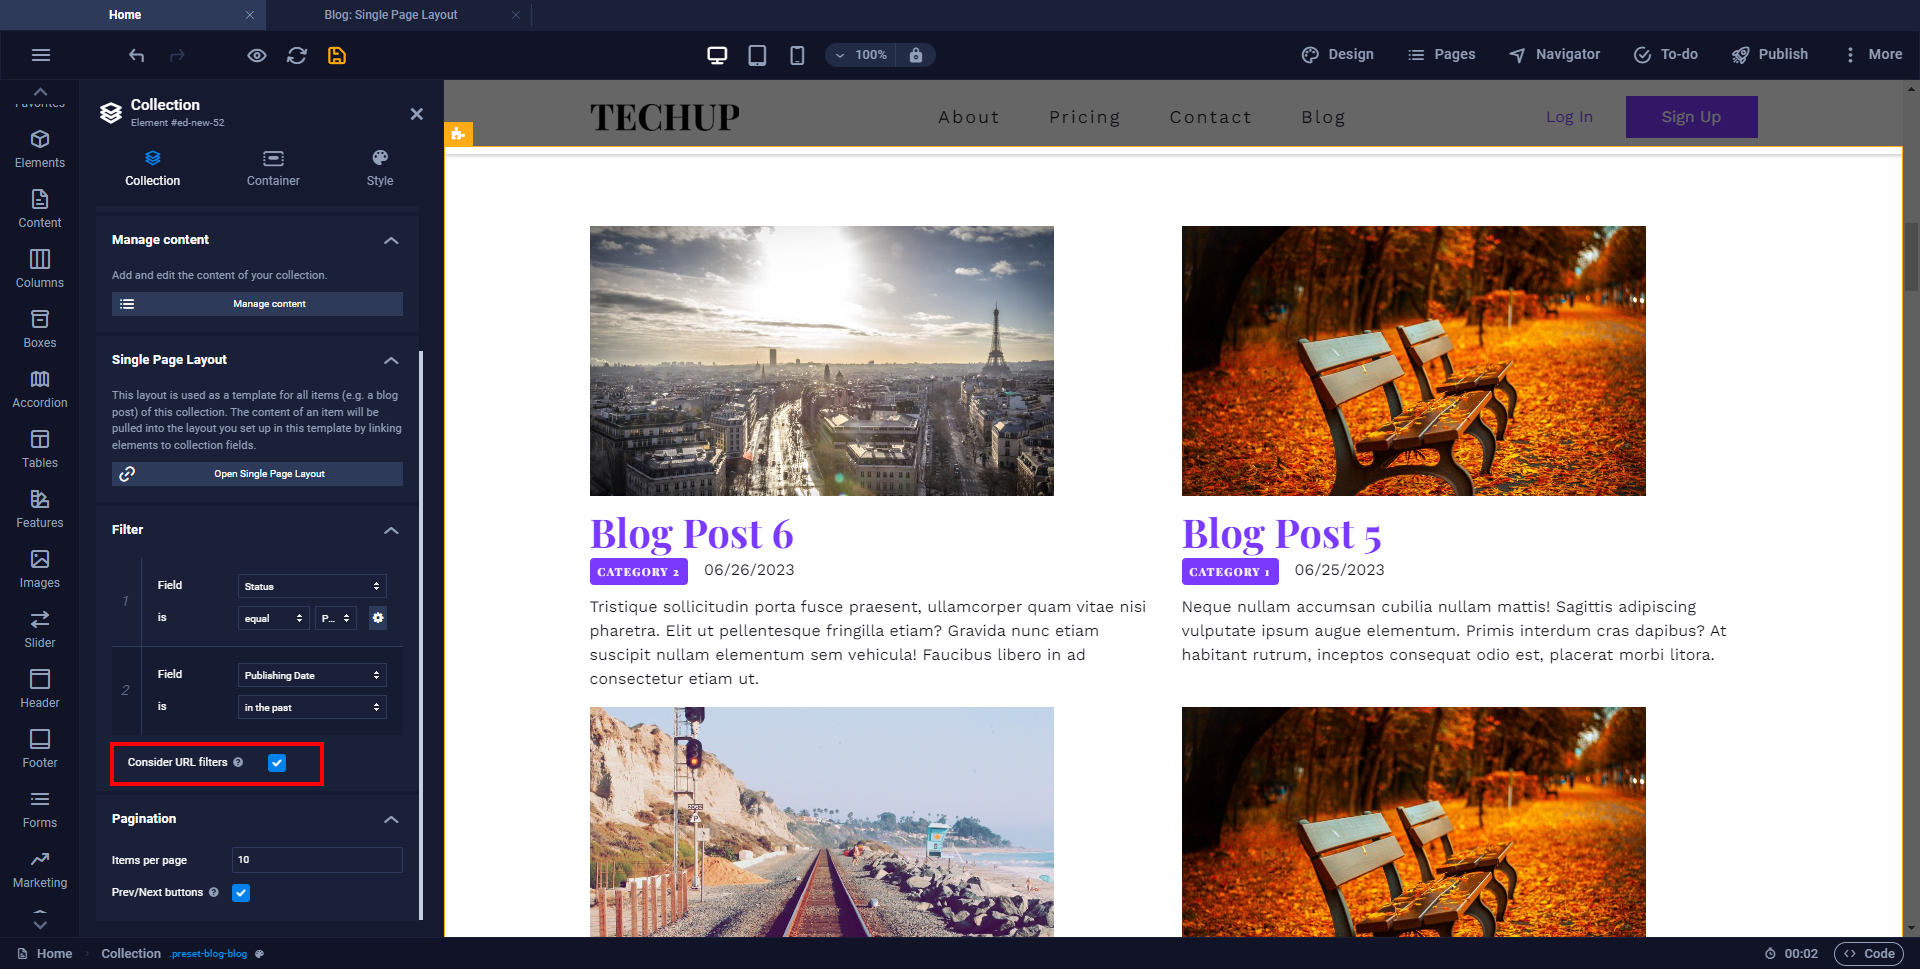The image size is (1920, 969).
Task: Show help for Prev/Next buttons
Action: tap(213, 892)
